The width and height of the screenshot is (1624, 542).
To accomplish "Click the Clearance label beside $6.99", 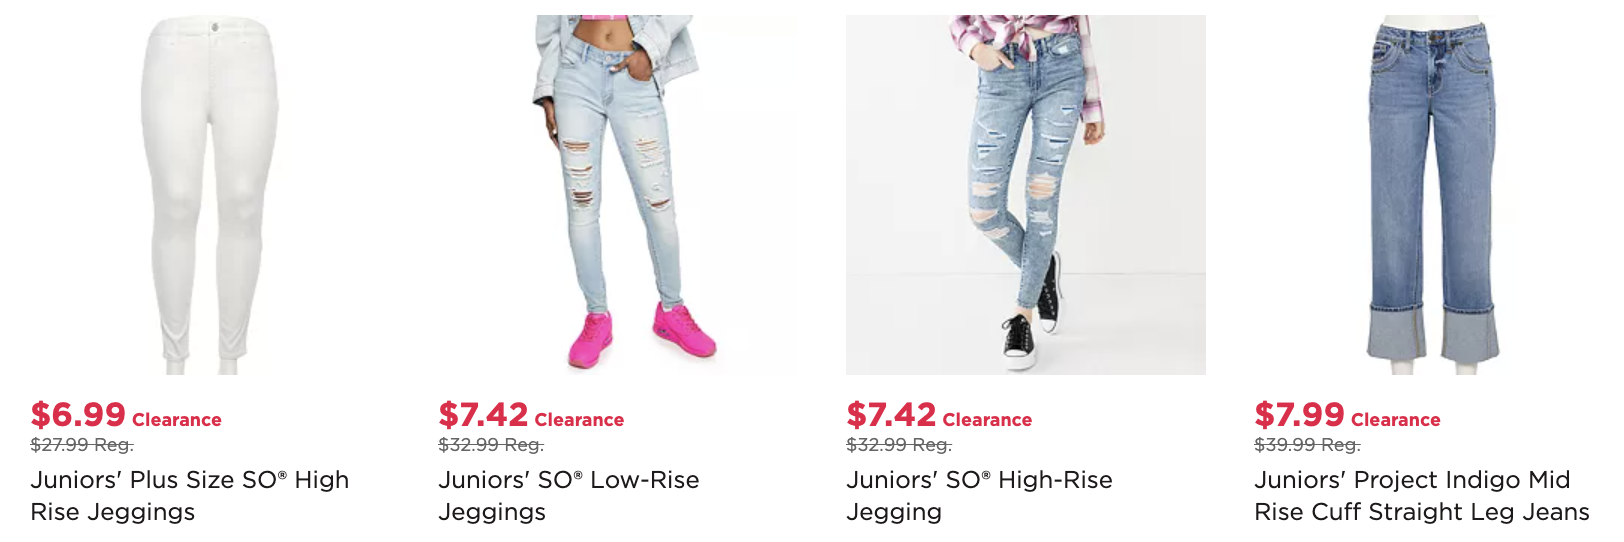I will (177, 420).
